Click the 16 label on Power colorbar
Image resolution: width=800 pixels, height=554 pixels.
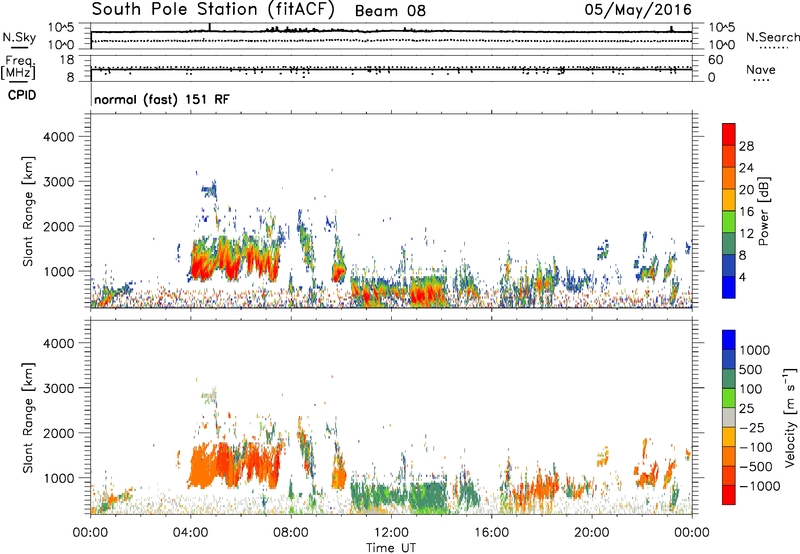[x=746, y=212]
